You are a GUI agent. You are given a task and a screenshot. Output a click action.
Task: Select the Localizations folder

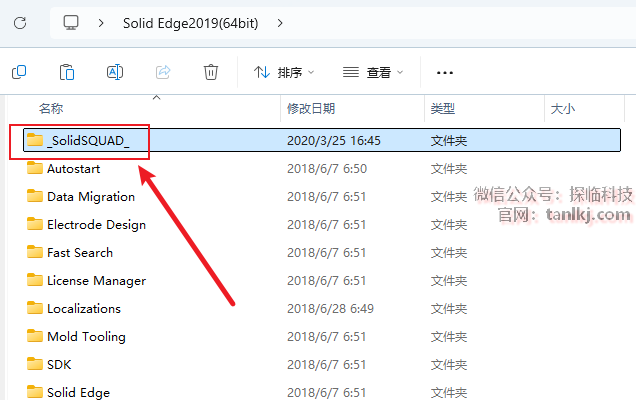84,308
